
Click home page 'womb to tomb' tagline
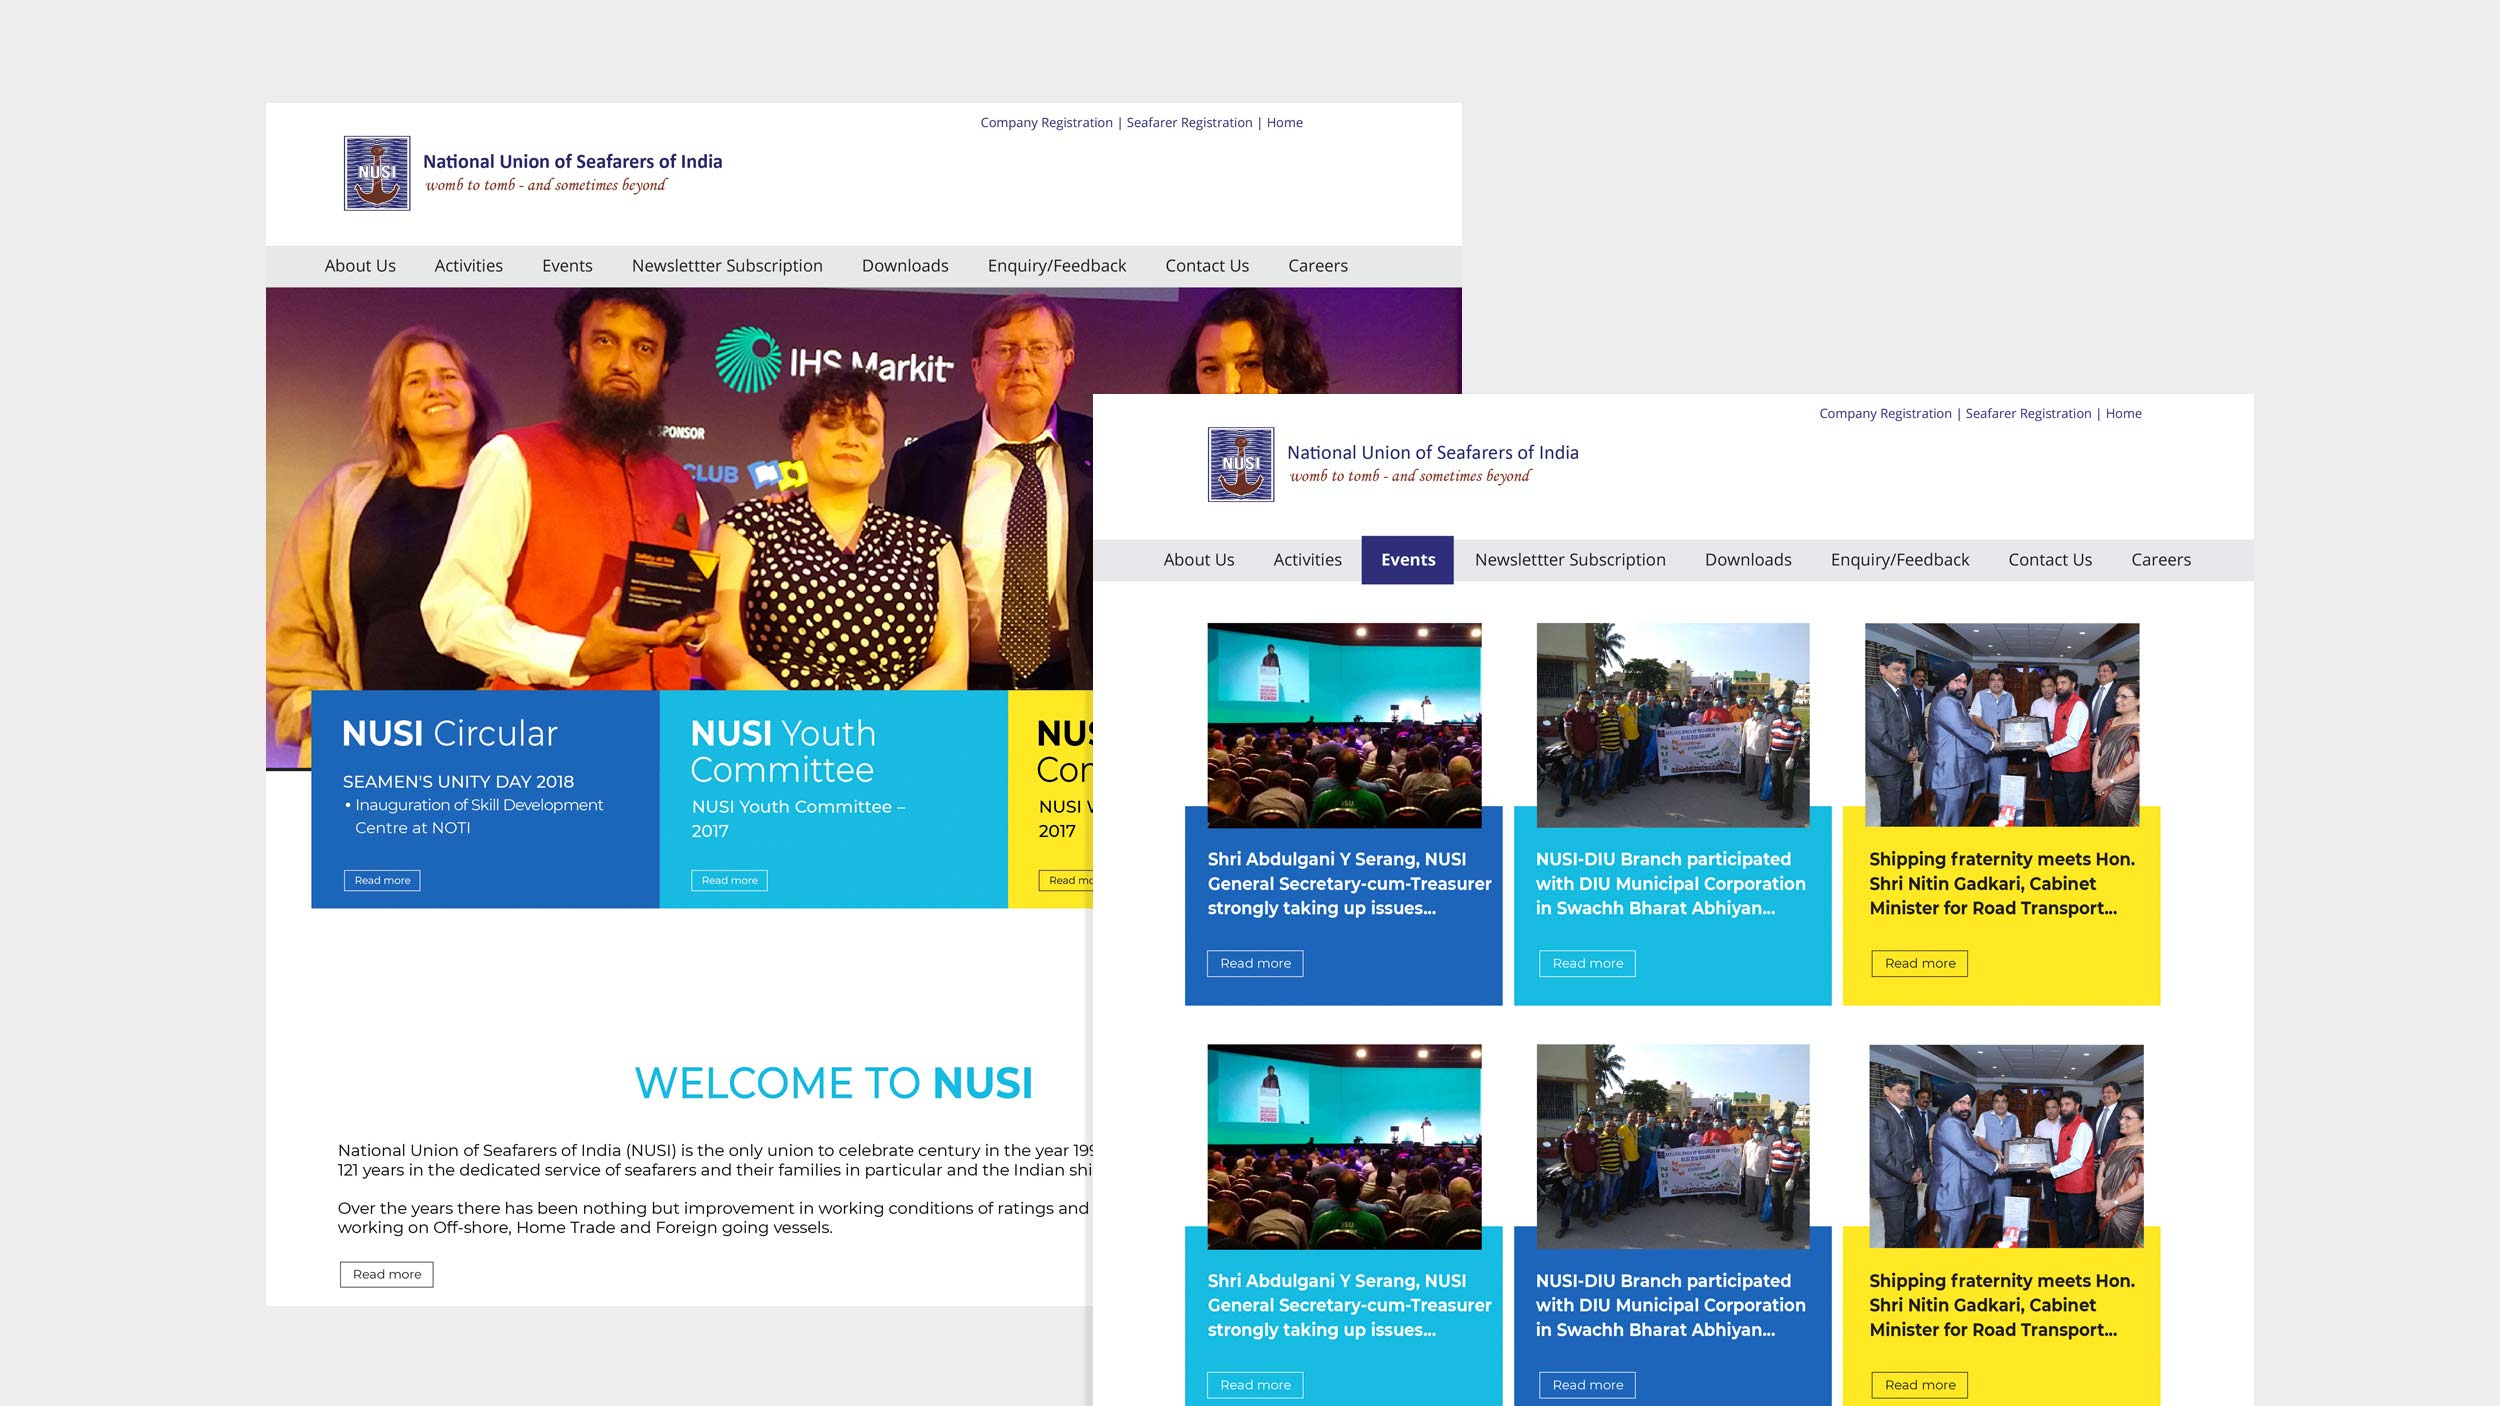click(546, 186)
